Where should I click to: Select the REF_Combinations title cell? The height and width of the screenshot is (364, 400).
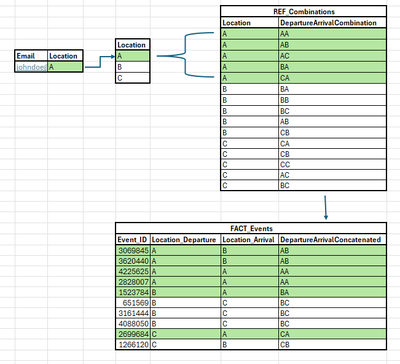coord(303,12)
